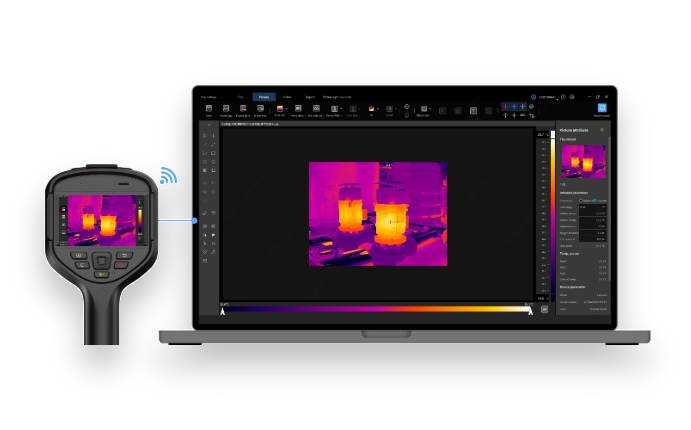Click the double-circle fusion toolbar icon
Image resolution: width=691 pixels, height=430 pixels.
click(316, 108)
